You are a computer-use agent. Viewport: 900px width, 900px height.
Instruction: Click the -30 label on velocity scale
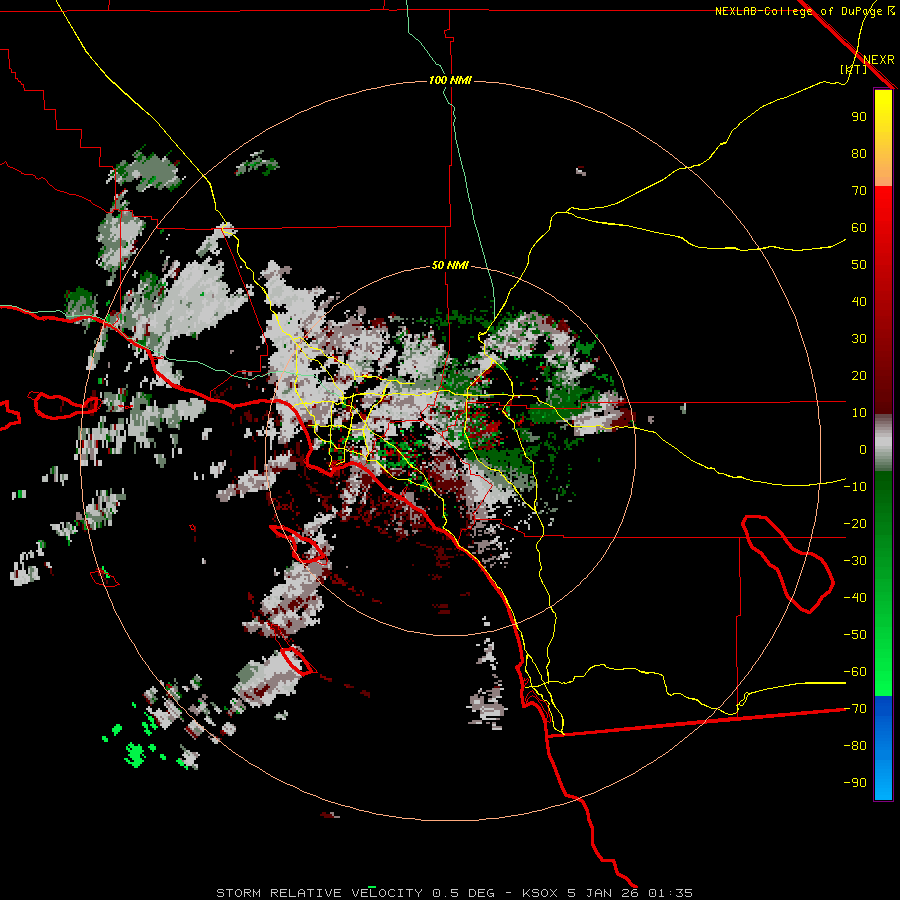point(855,561)
